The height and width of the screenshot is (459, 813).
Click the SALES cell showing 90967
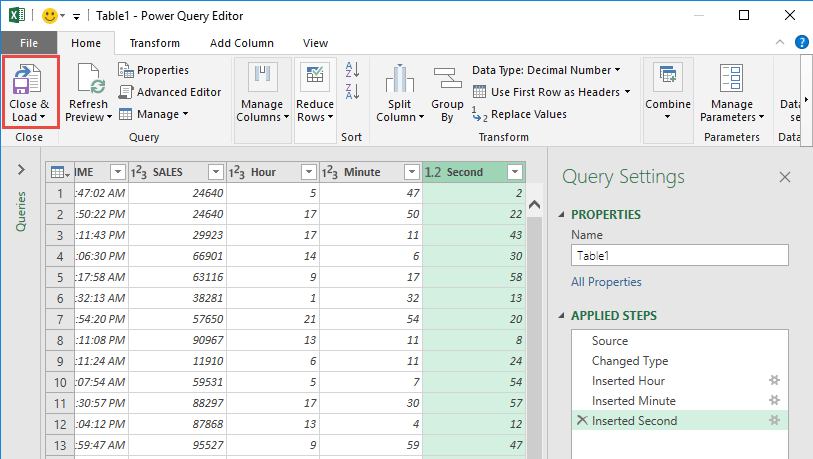pyautogui.click(x=177, y=340)
